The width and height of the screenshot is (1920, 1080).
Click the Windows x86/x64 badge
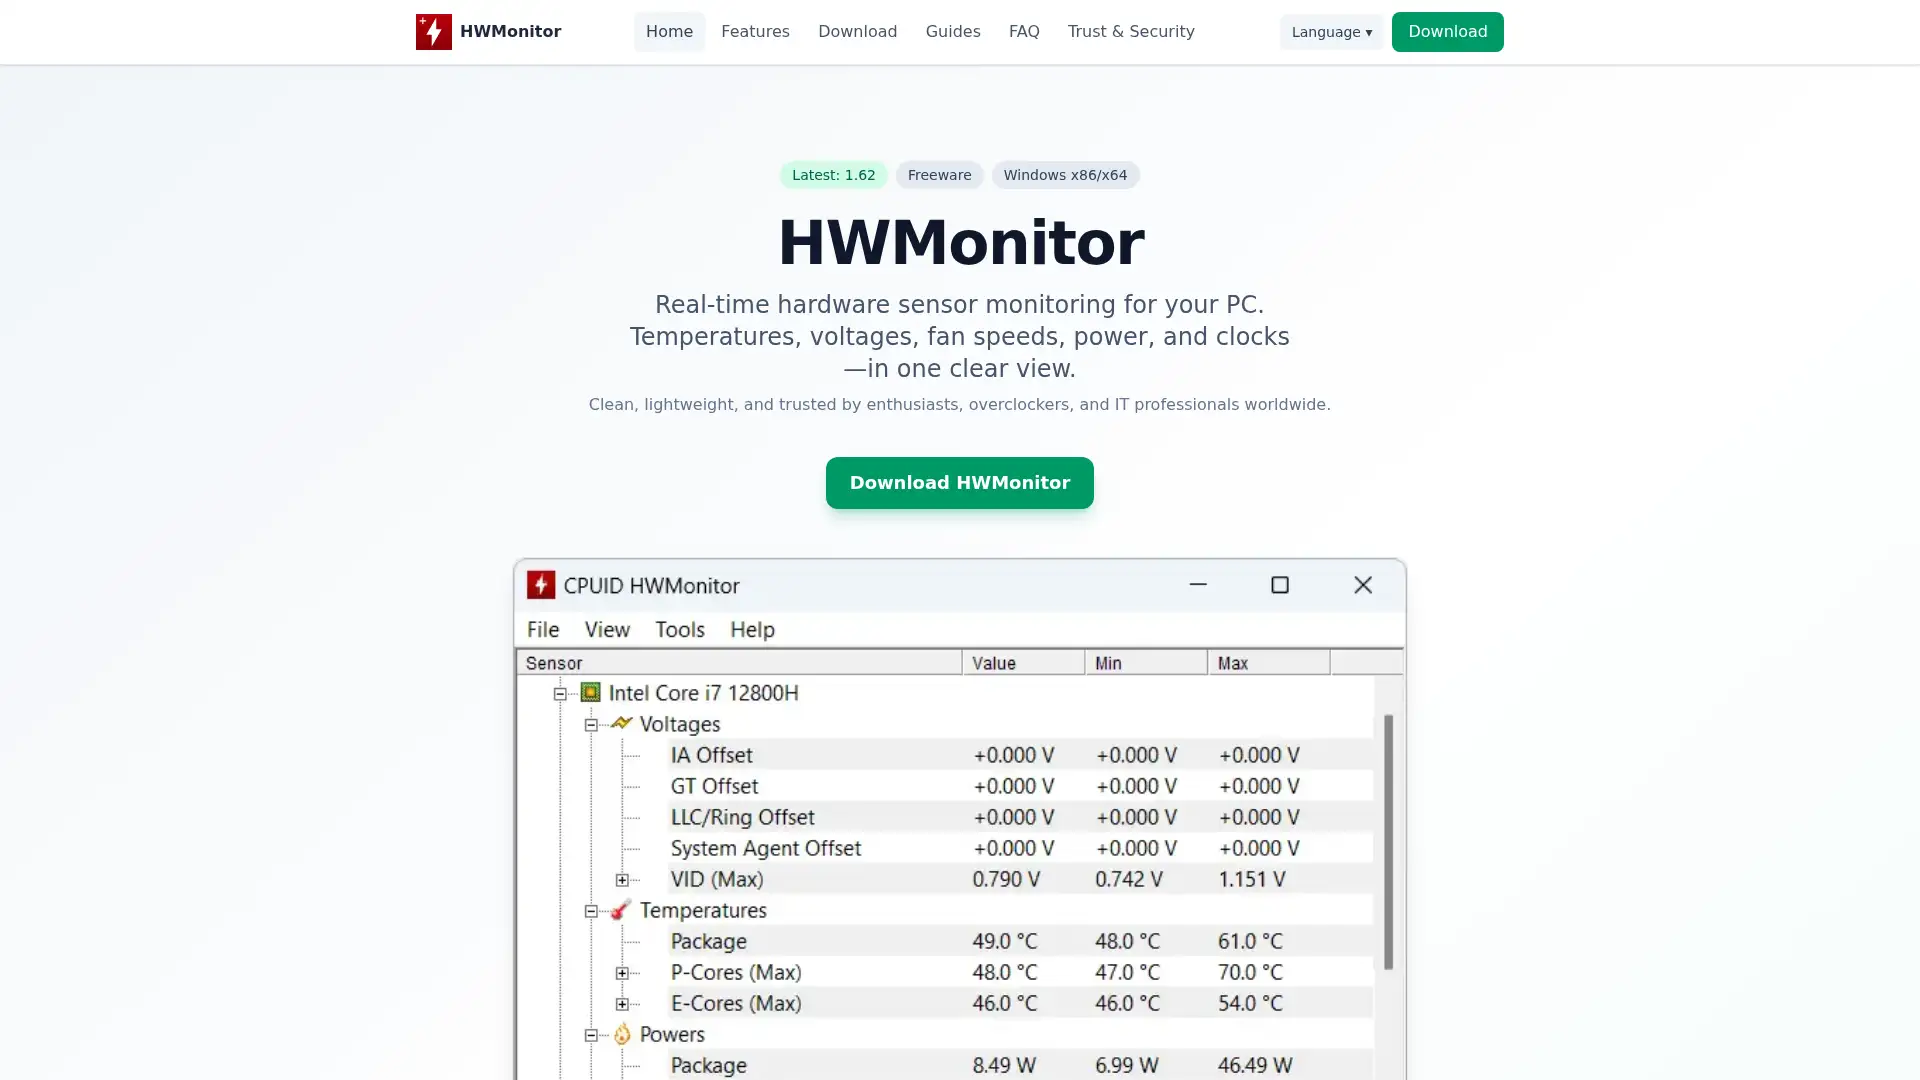click(1065, 175)
